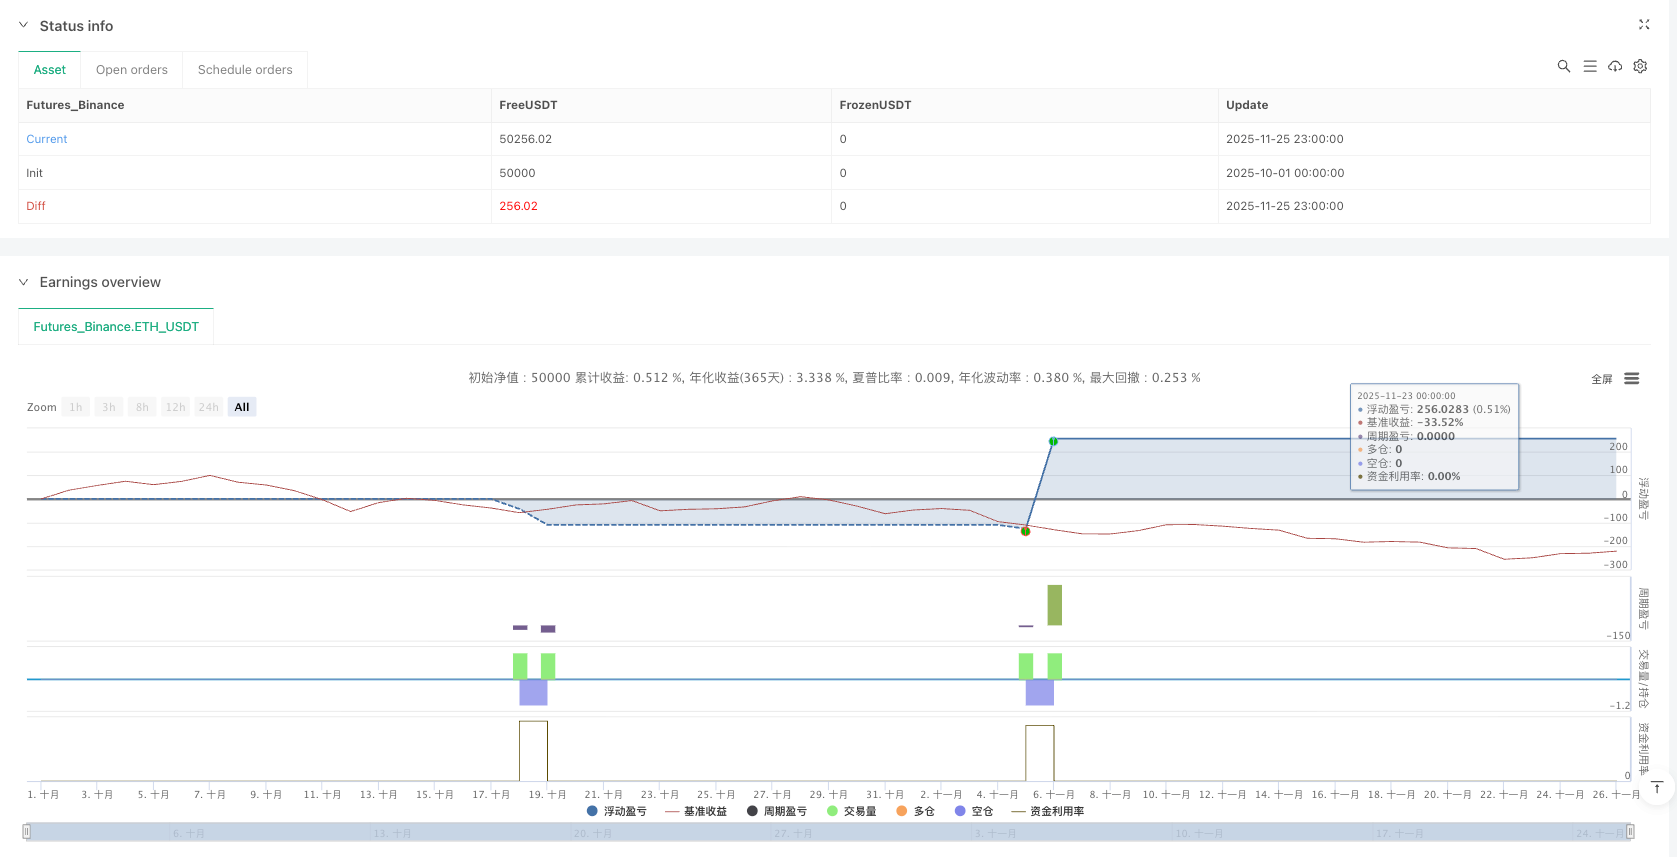Image resolution: width=1677 pixels, height=857 pixels.
Task: Open the settings gear icon
Action: point(1640,66)
